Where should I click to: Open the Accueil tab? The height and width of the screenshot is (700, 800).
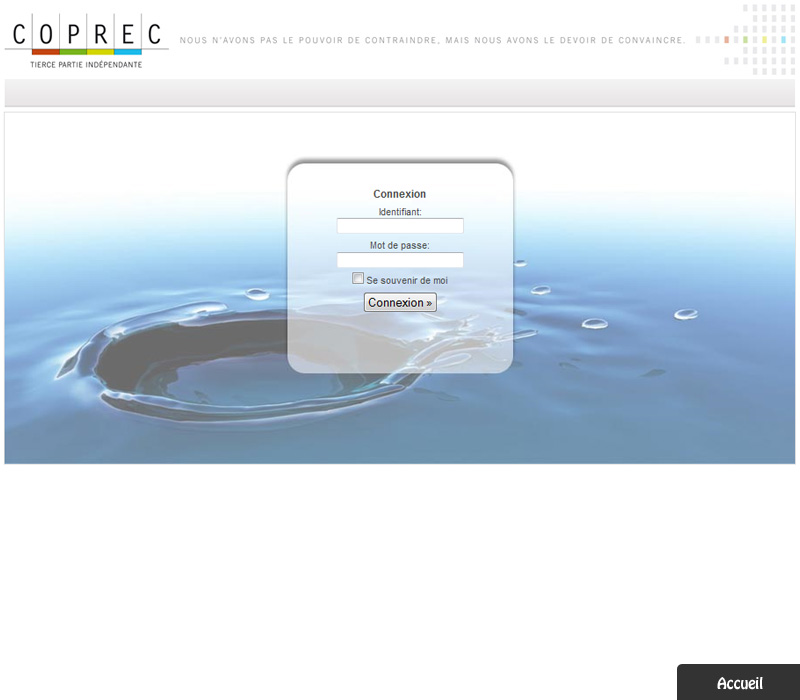coord(739,683)
